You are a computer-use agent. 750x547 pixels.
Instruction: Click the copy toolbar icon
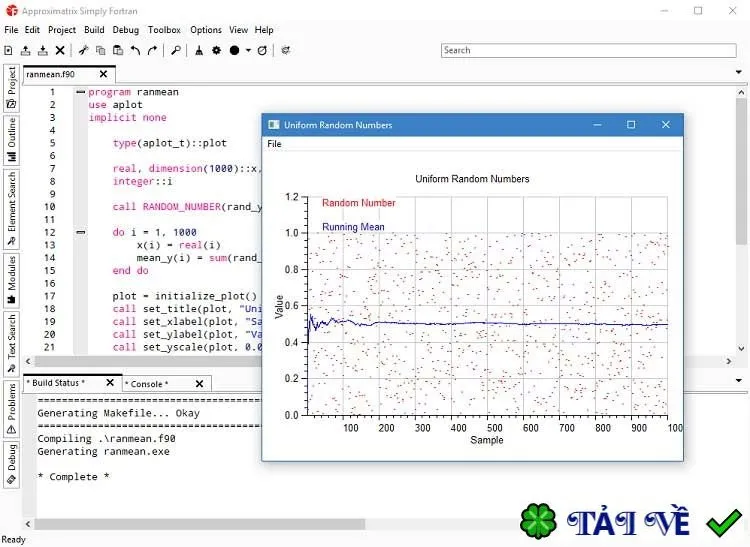click(100, 50)
